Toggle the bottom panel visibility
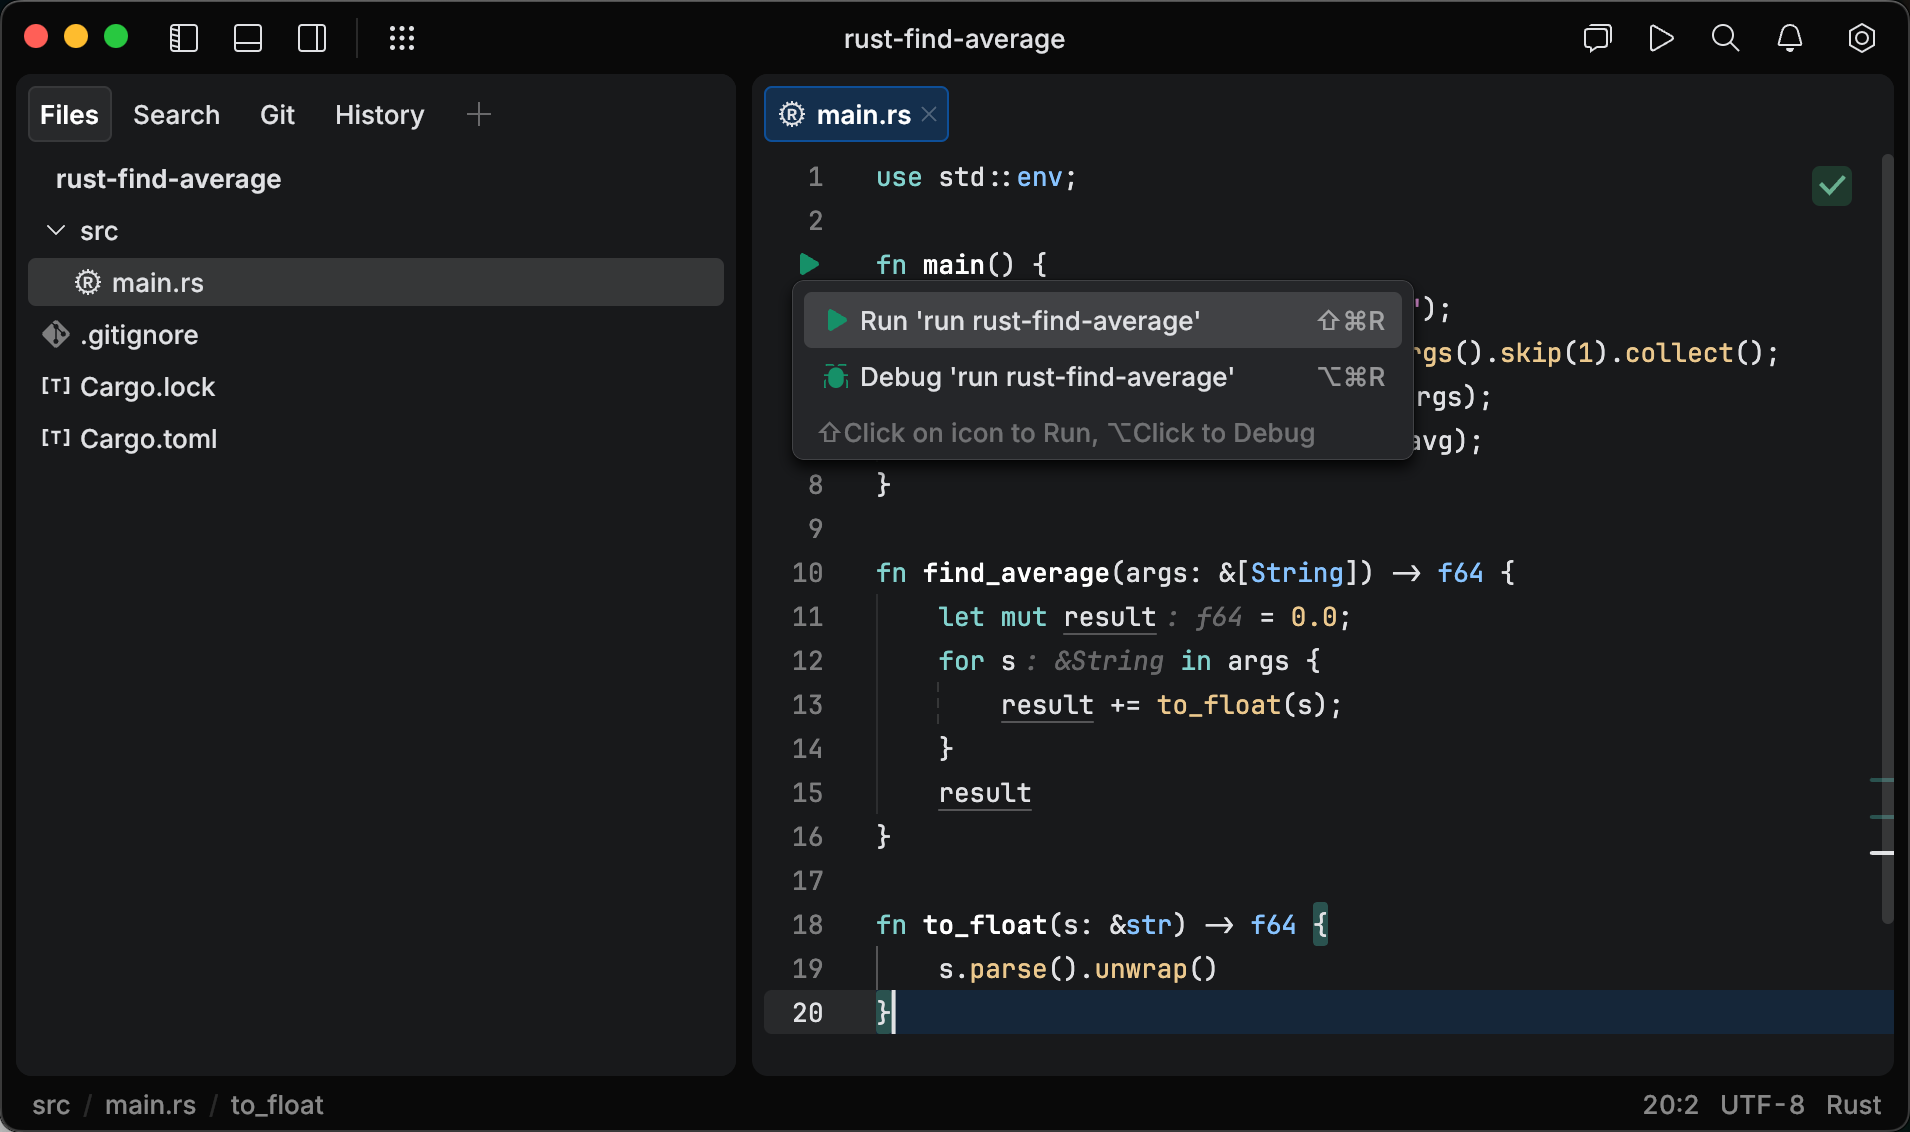The height and width of the screenshot is (1132, 1910). (x=247, y=38)
